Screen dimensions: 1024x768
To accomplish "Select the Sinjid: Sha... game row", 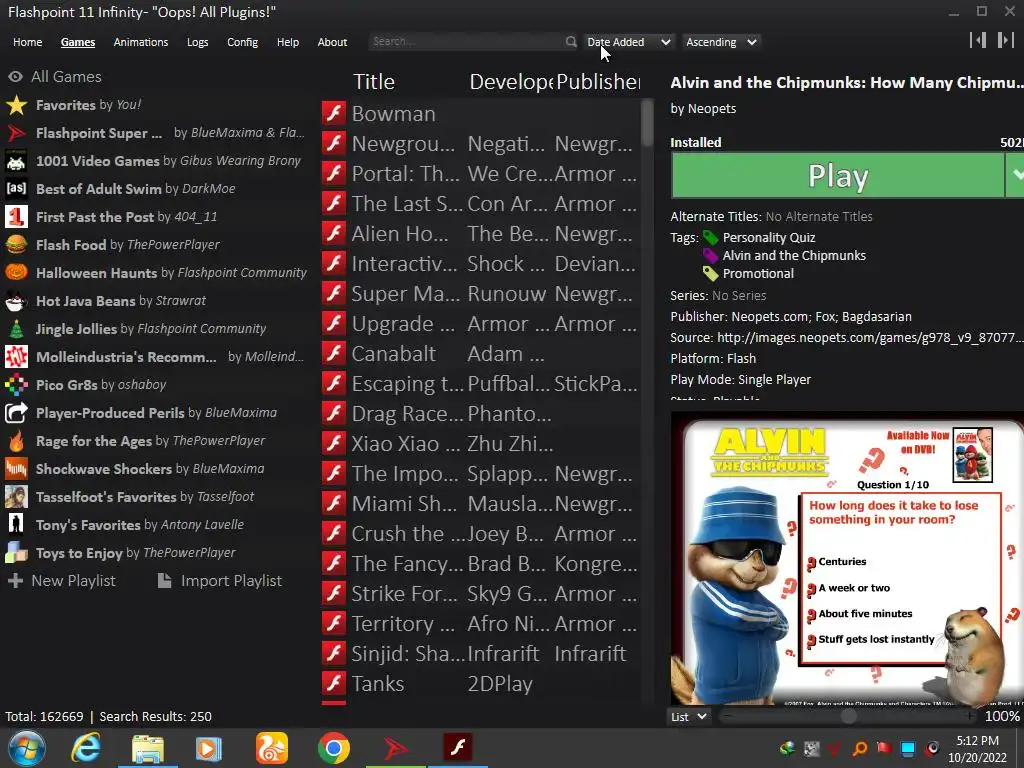I will click(x=480, y=653).
